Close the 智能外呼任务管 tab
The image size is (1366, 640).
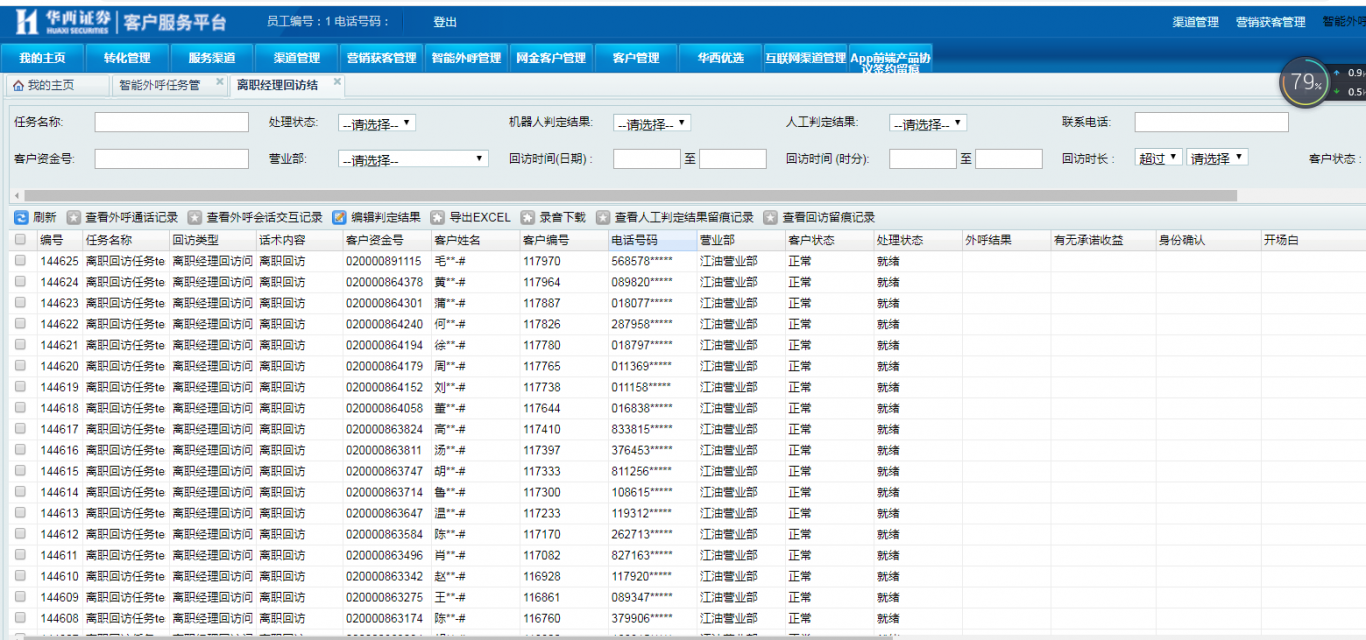click(x=220, y=83)
